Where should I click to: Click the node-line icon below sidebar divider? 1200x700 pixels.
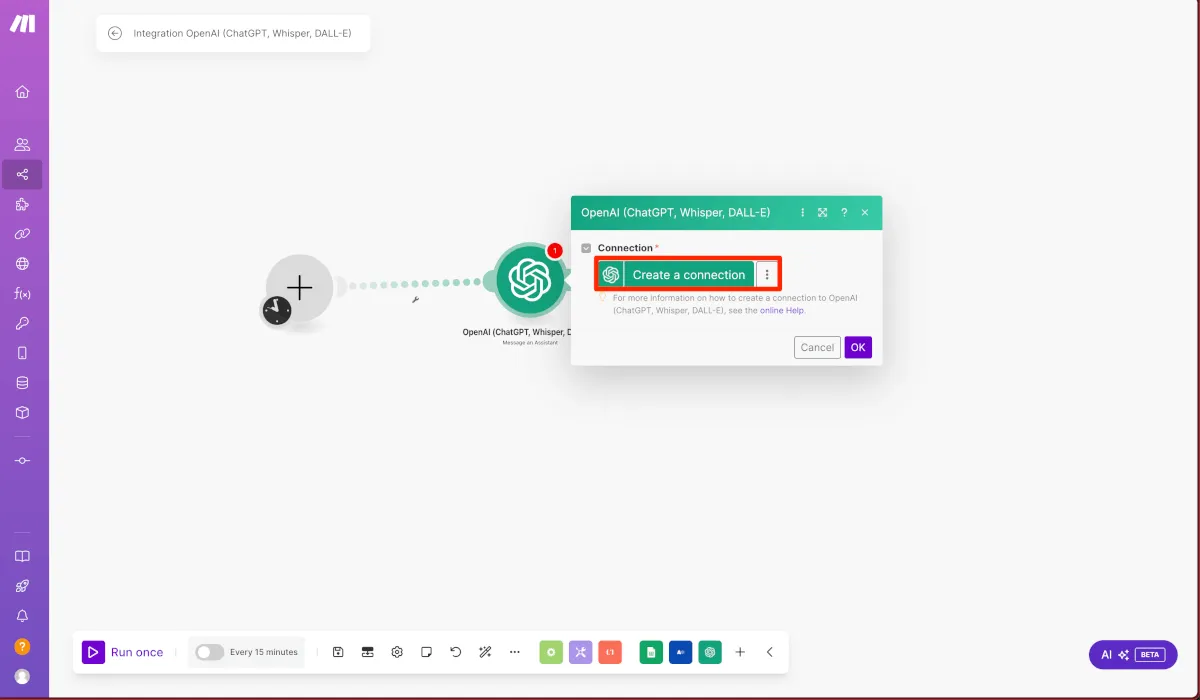22,460
